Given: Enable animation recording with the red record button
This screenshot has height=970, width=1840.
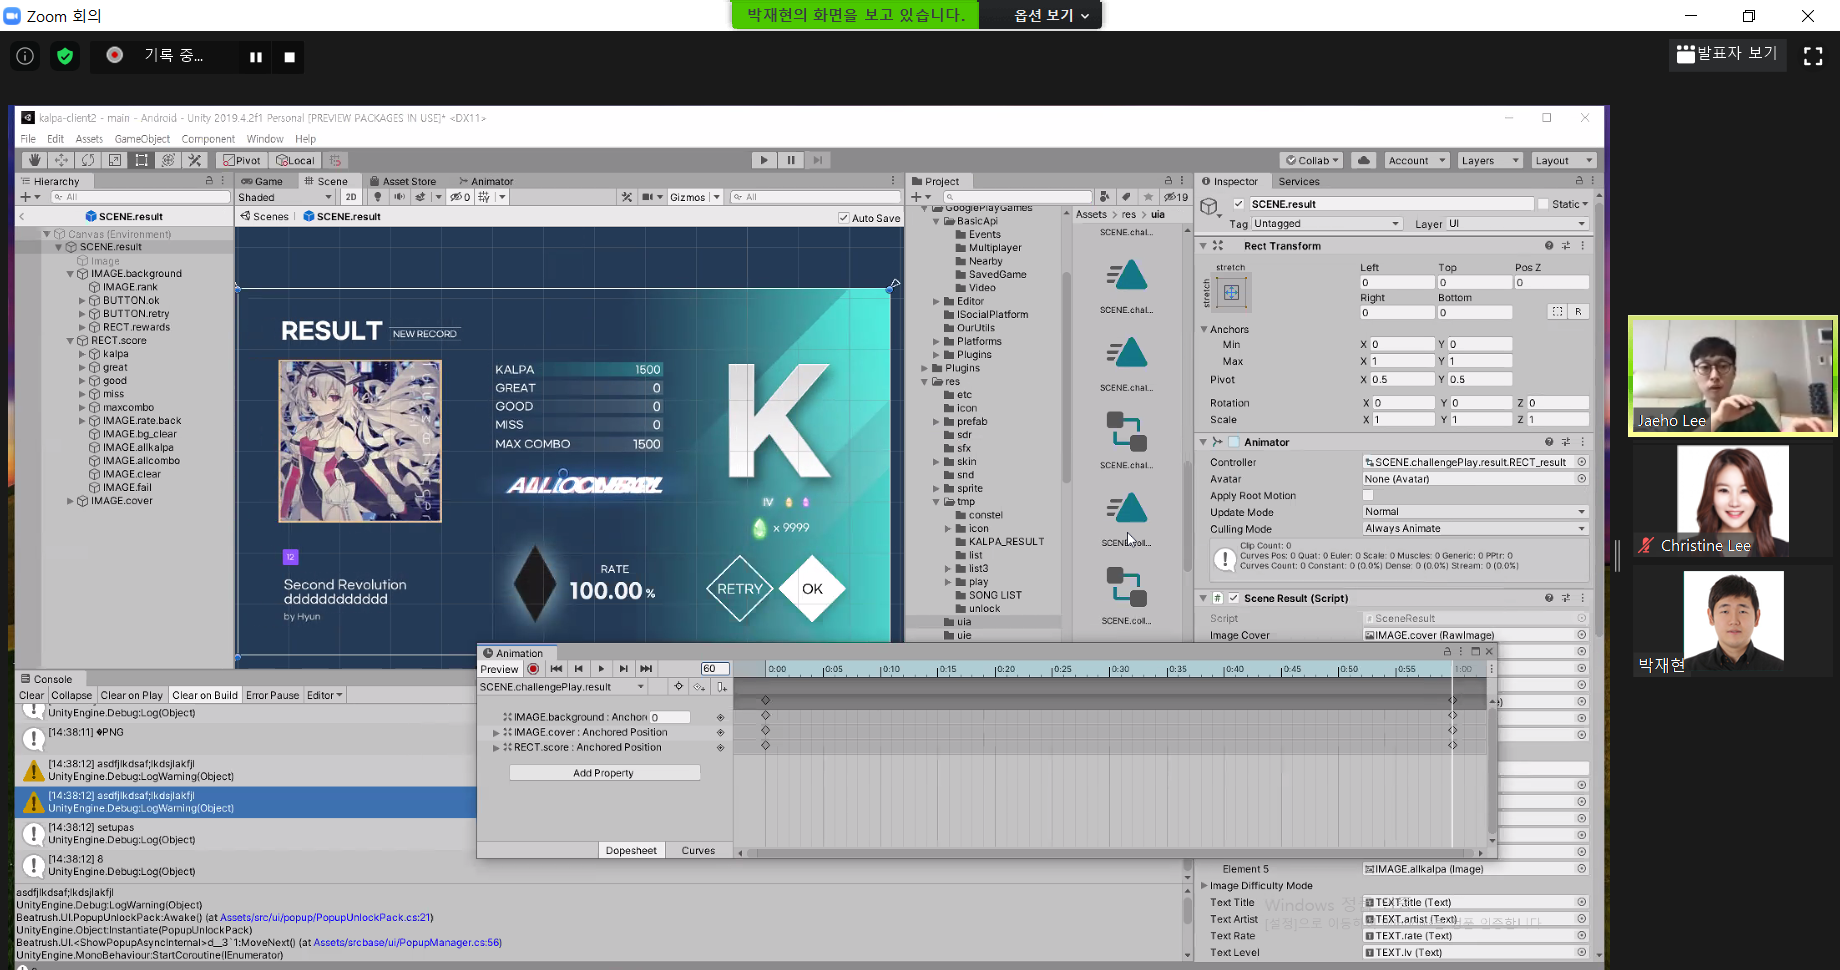Looking at the screenshot, I should (x=534, y=669).
